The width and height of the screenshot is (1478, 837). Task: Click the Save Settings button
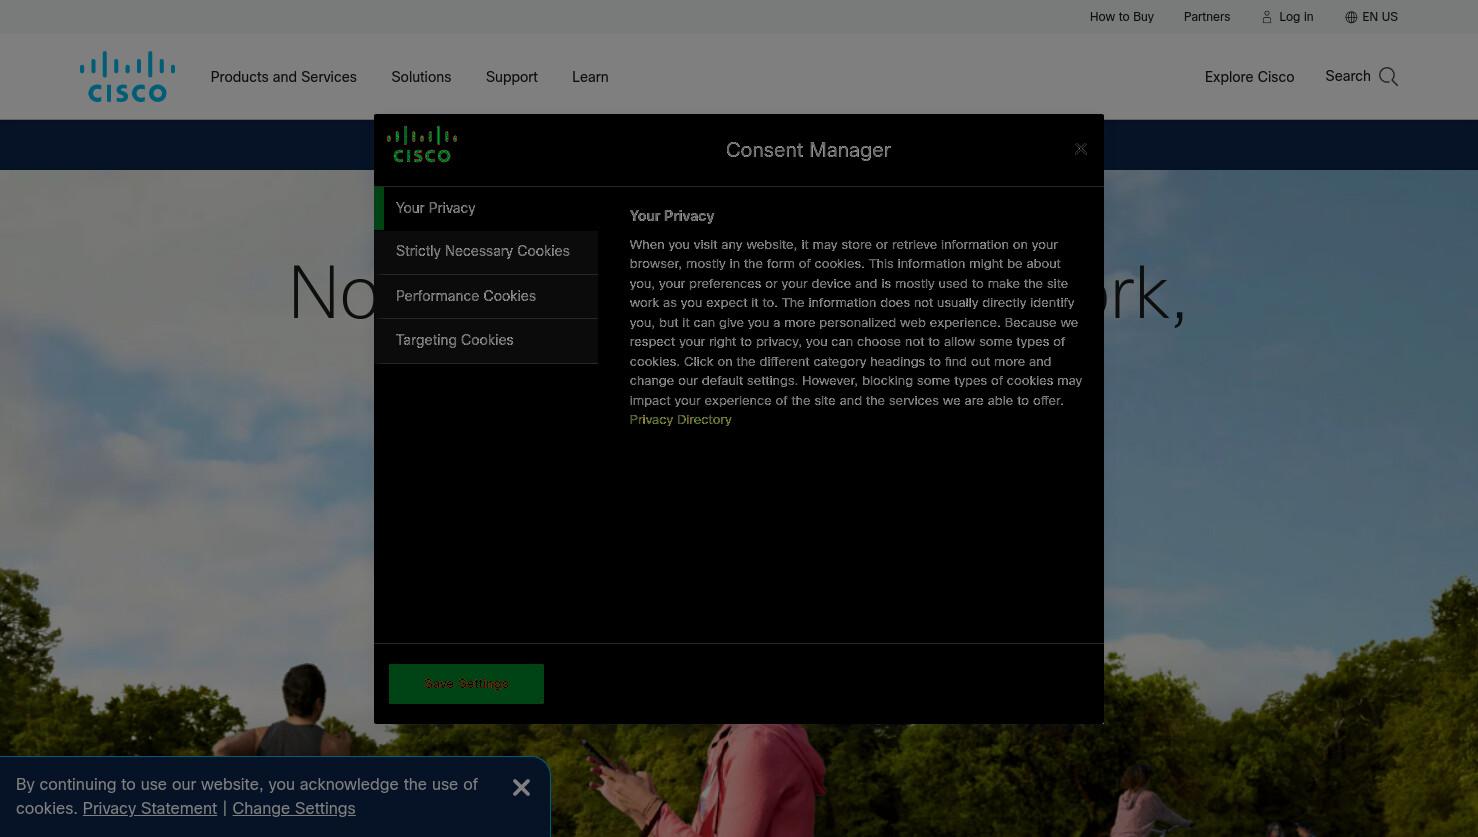tap(466, 684)
